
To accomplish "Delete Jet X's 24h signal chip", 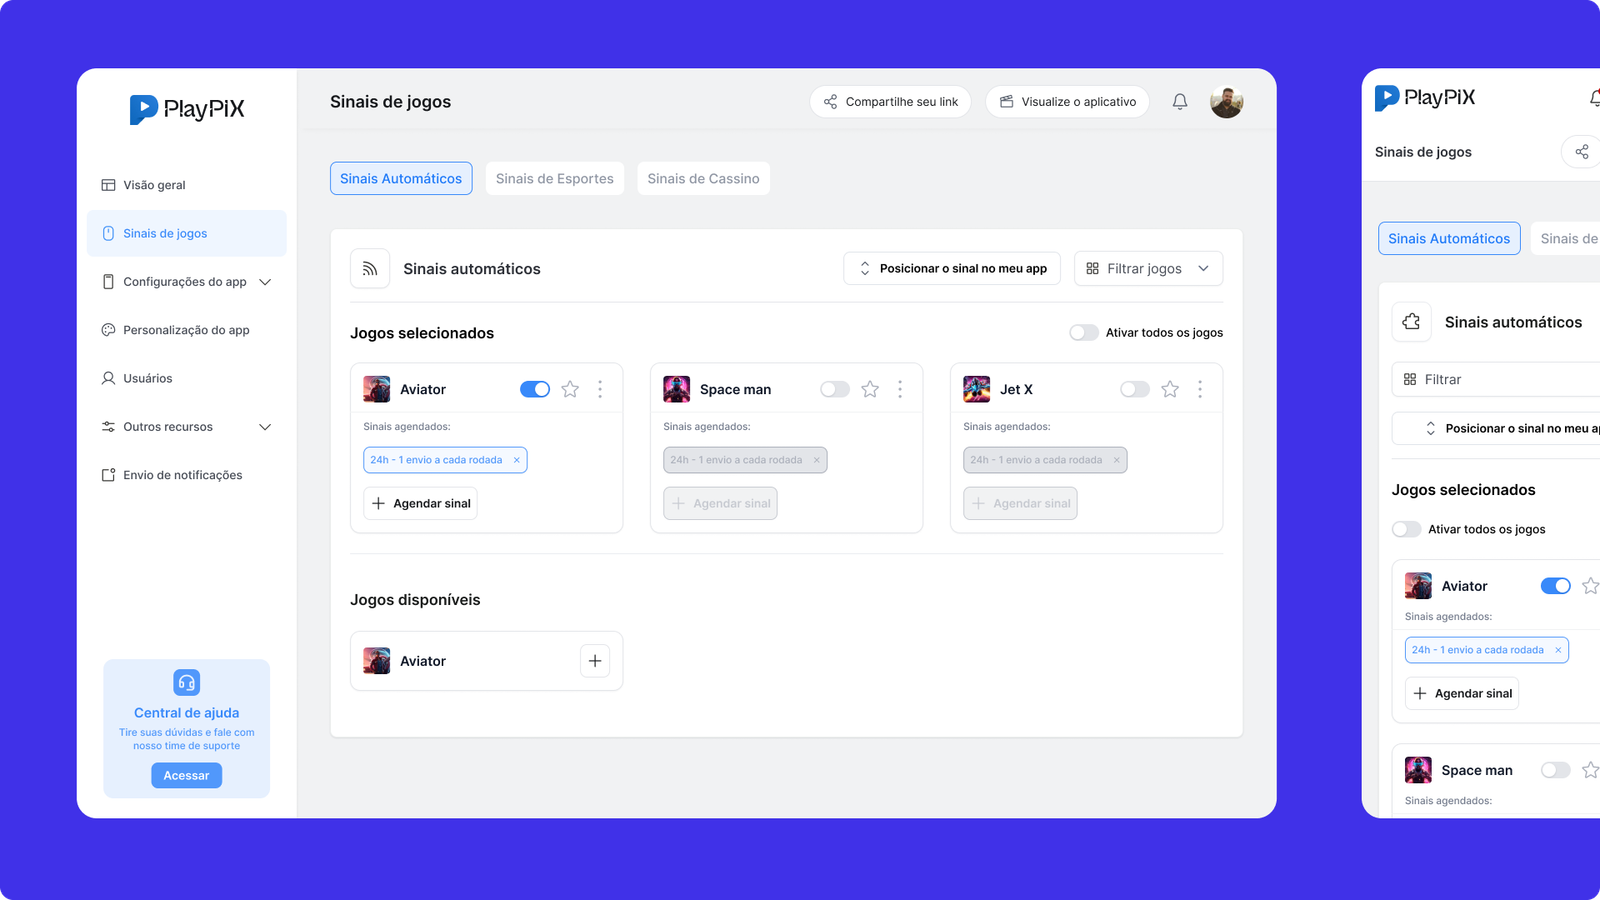I will pyautogui.click(x=1117, y=460).
